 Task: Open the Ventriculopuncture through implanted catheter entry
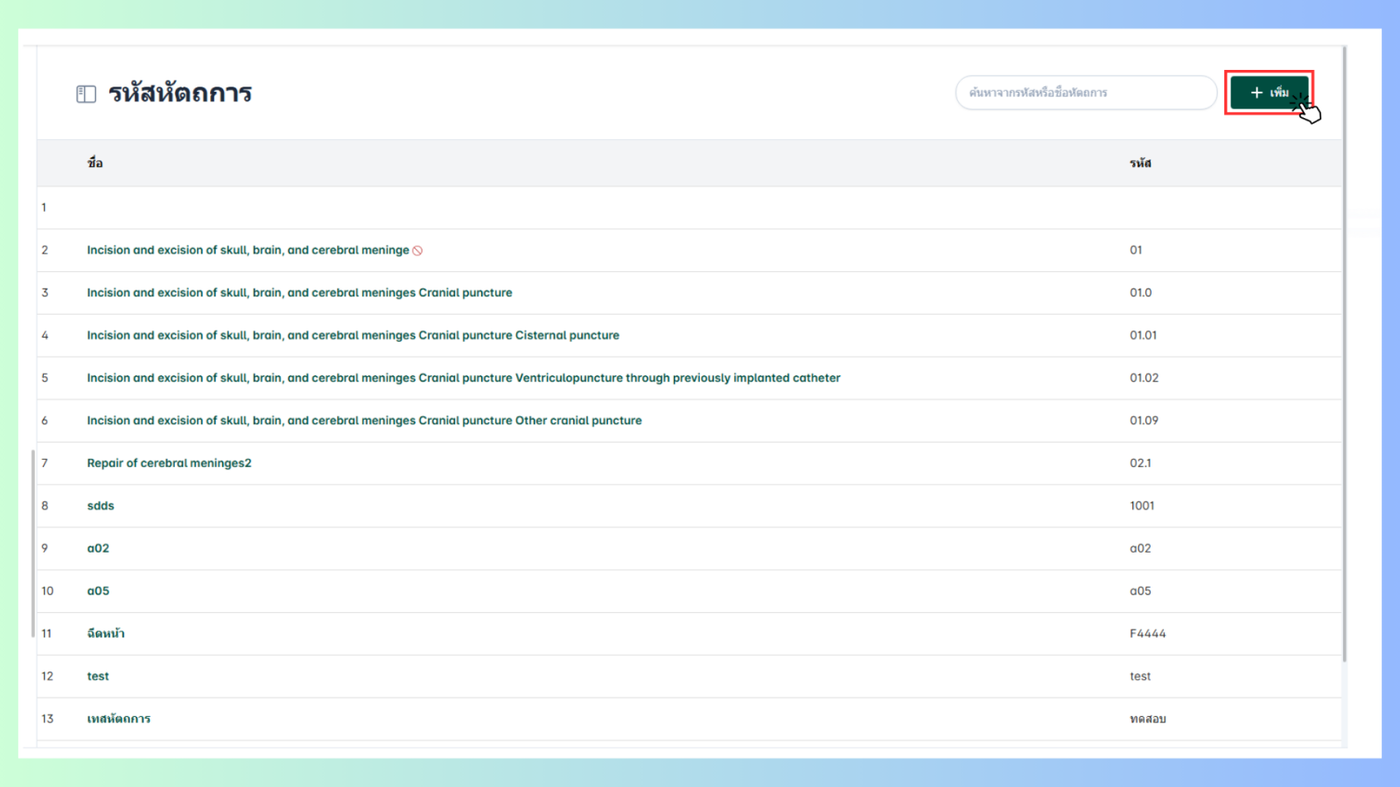coord(463,378)
